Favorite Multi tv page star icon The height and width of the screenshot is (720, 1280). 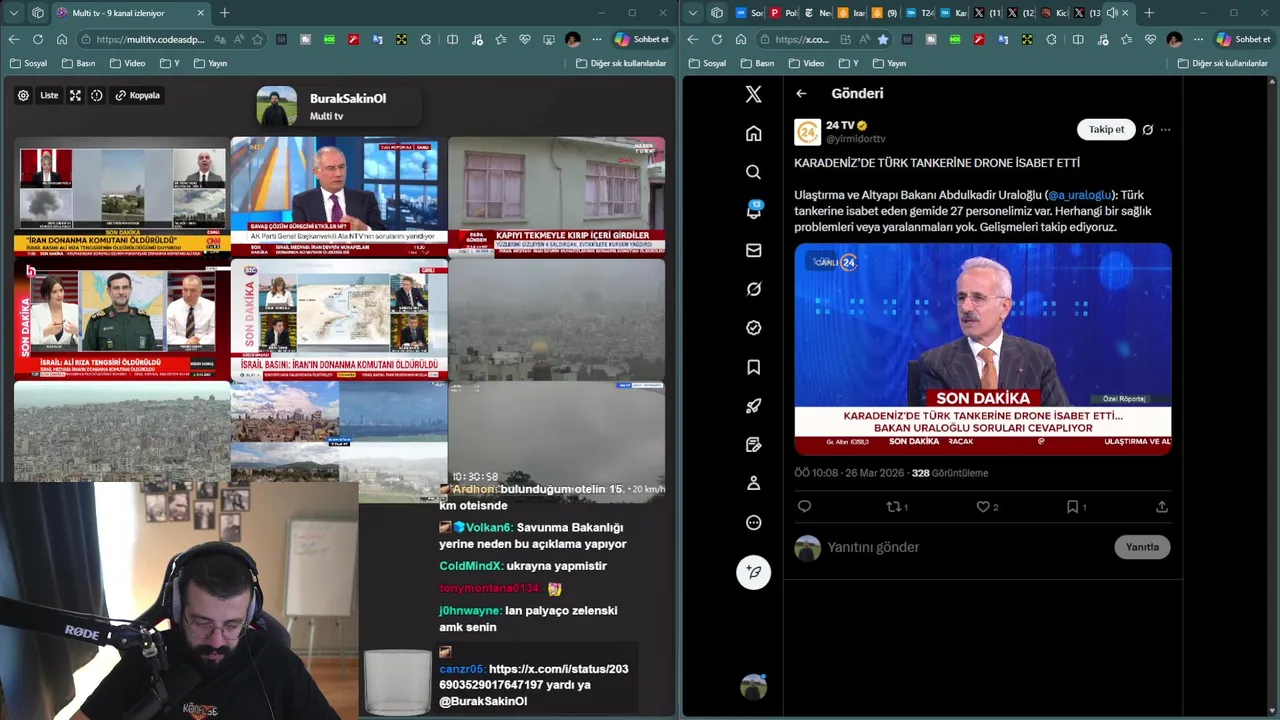click(258, 39)
